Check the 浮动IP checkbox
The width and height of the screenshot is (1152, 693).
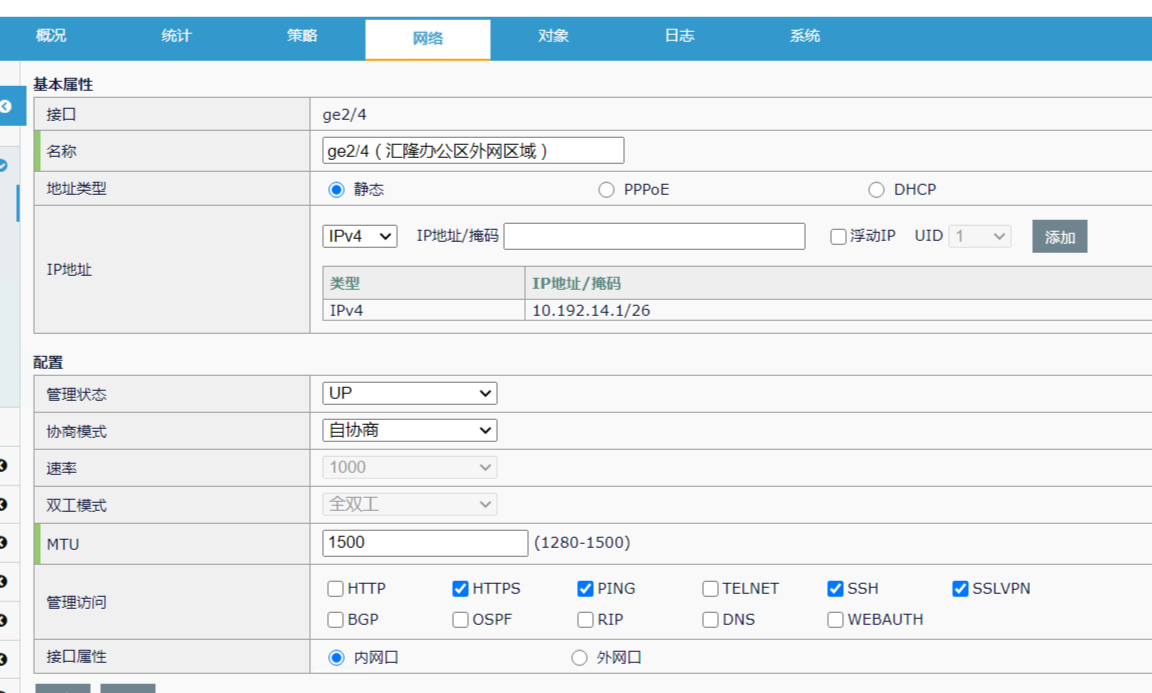click(x=839, y=237)
